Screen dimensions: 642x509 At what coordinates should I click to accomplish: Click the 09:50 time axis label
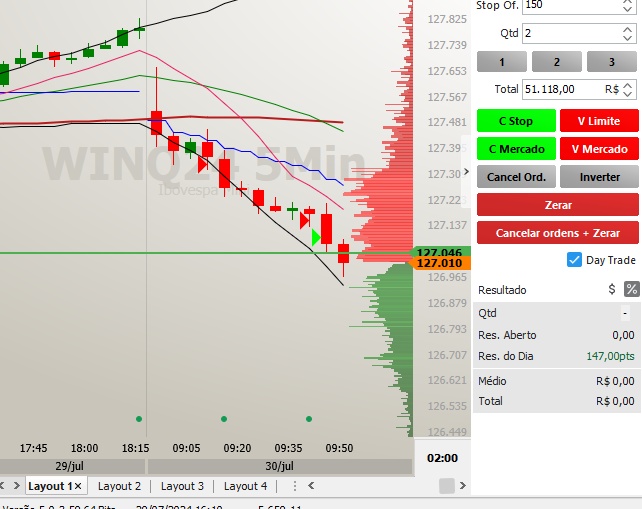coord(339,448)
